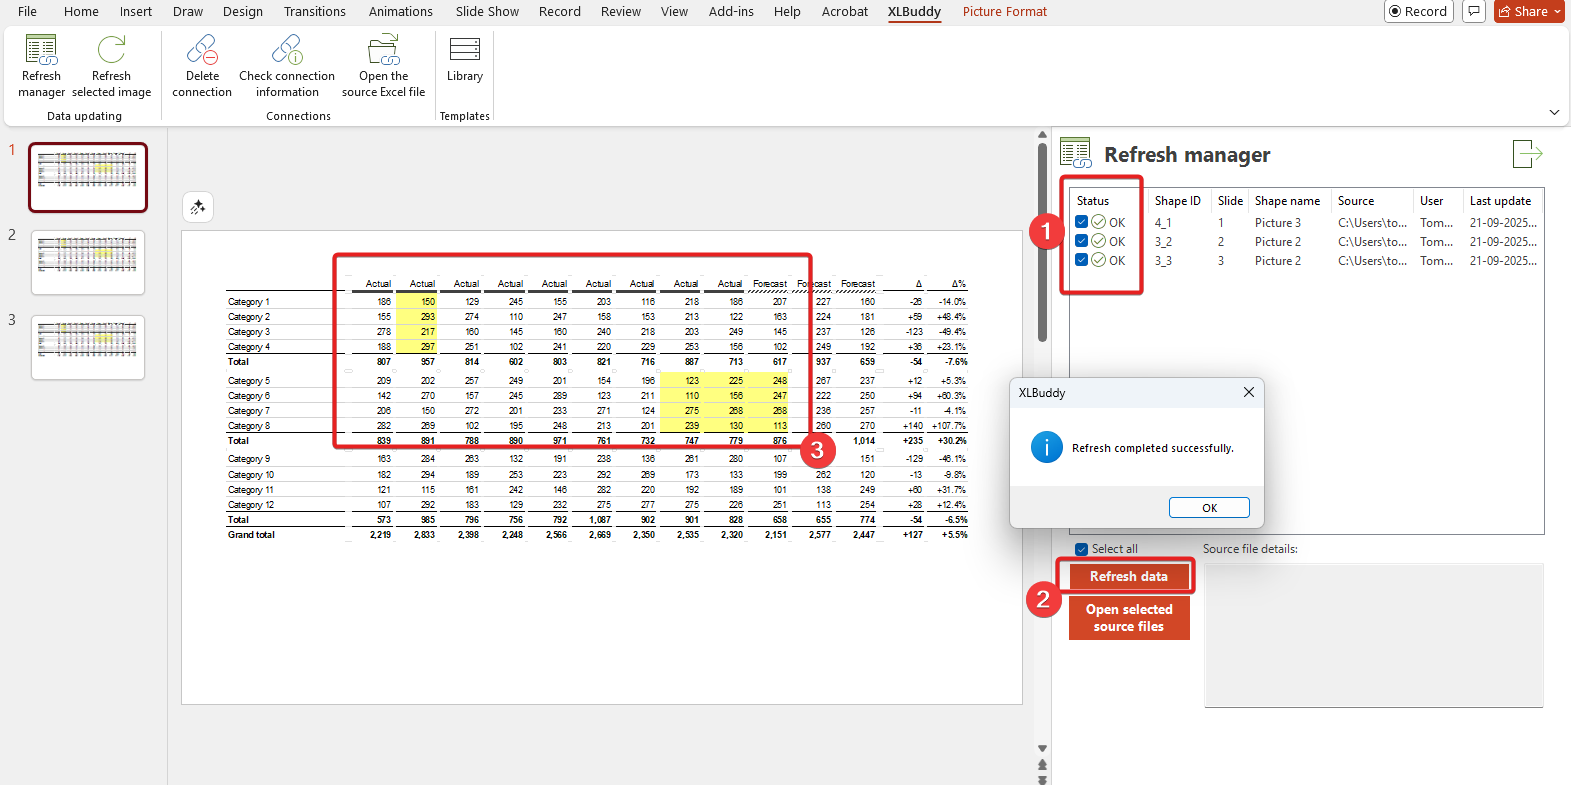Collapse the ribbon with the chevron
Screen dimensions: 1571x785
[x=1554, y=112]
